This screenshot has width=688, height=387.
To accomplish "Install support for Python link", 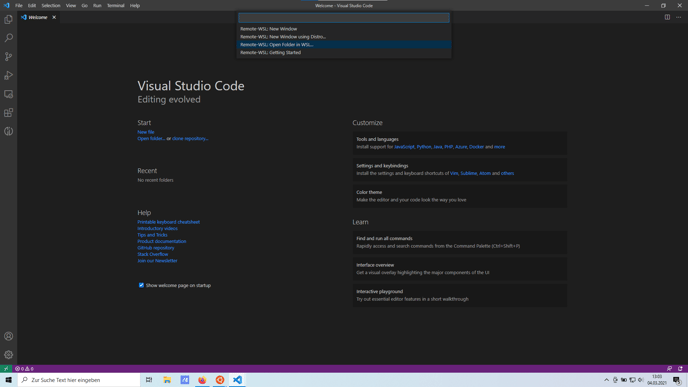I will 424,147.
